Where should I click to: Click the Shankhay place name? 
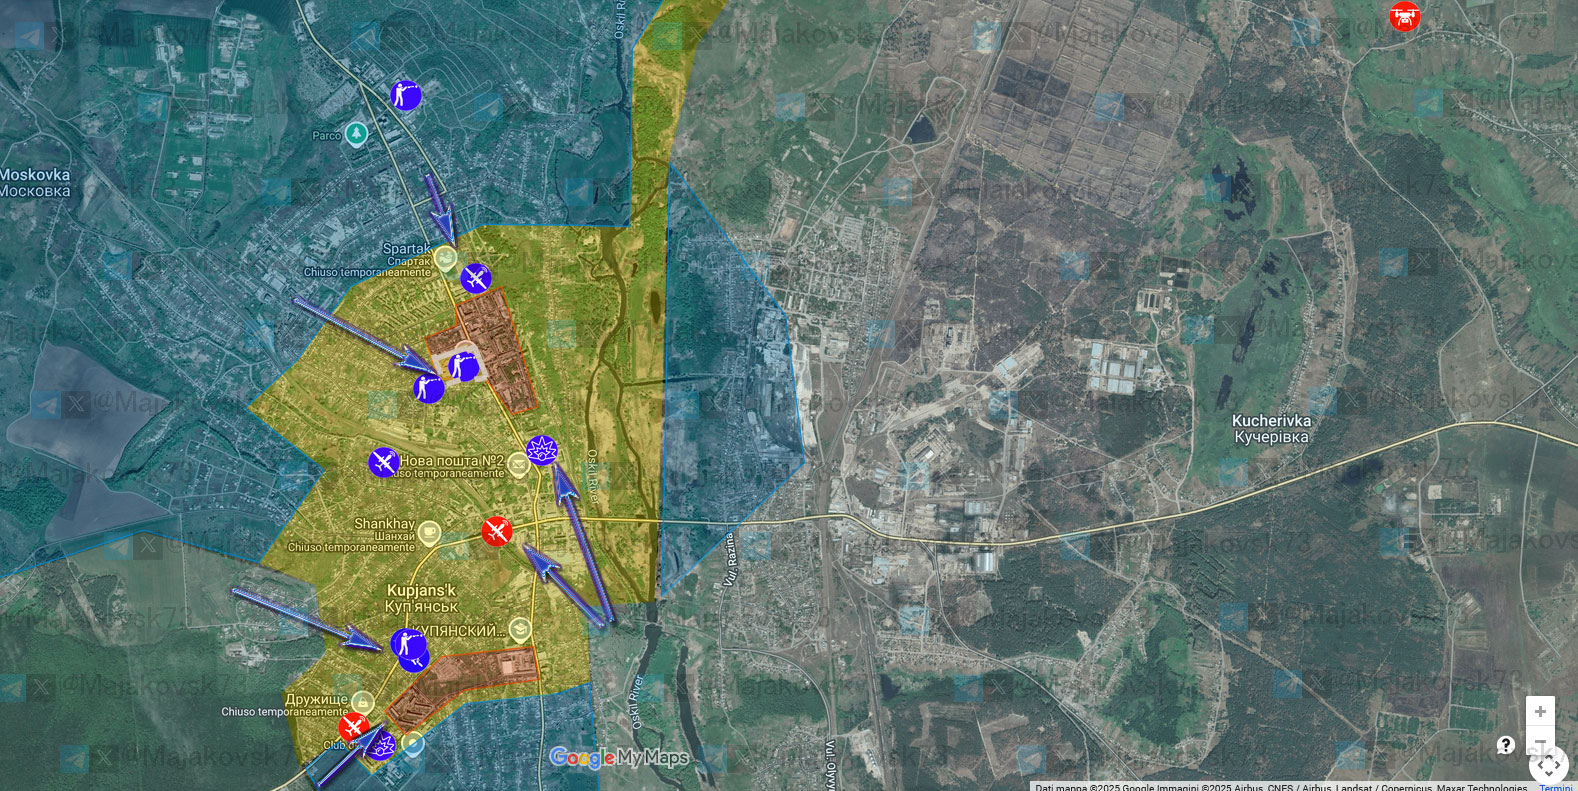tap(384, 524)
